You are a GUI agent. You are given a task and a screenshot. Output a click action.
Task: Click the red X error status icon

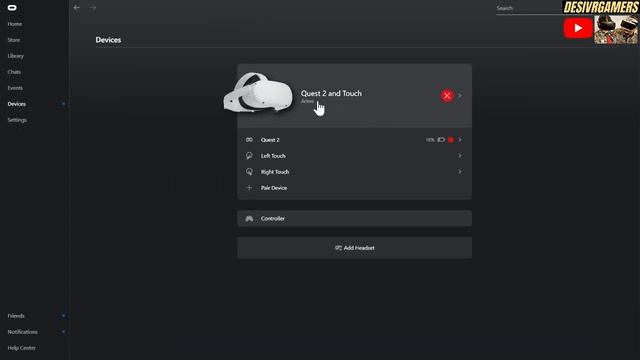(x=447, y=96)
